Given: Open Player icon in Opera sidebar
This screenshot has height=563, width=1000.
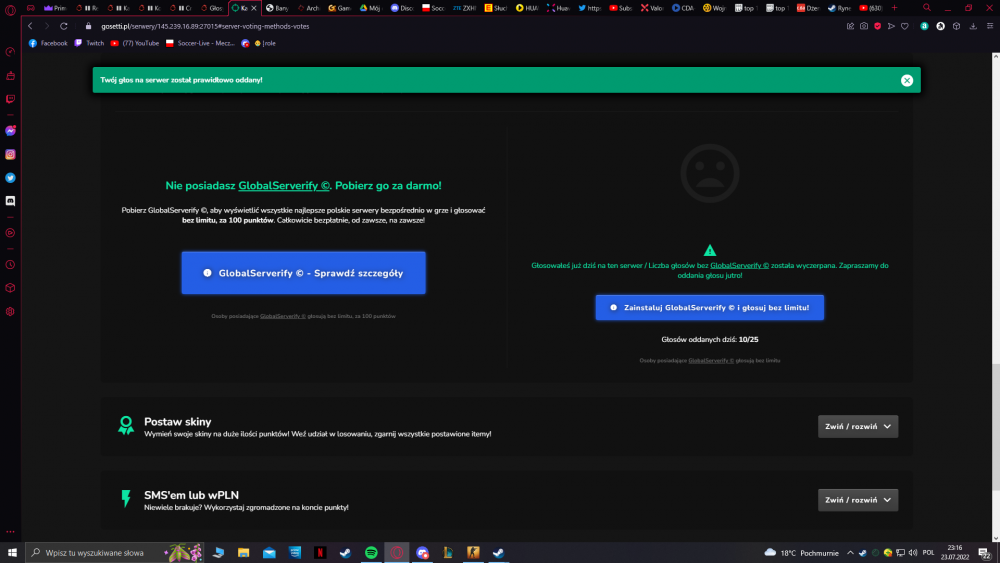Looking at the screenshot, I should click(x=10, y=233).
